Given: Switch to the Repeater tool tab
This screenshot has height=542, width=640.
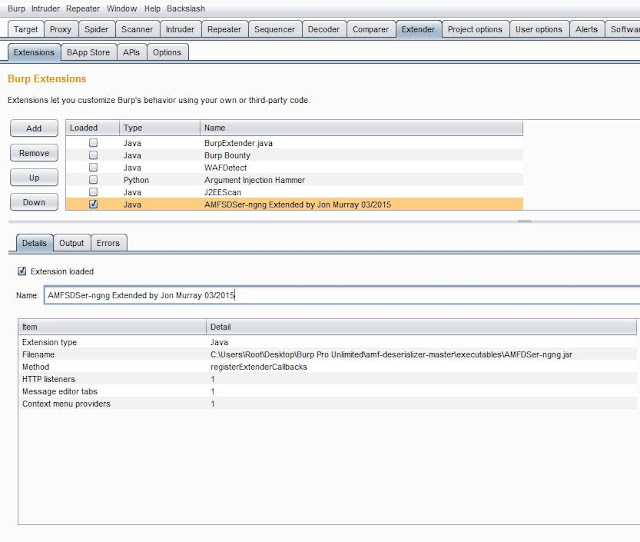Looking at the screenshot, I should click(x=224, y=29).
